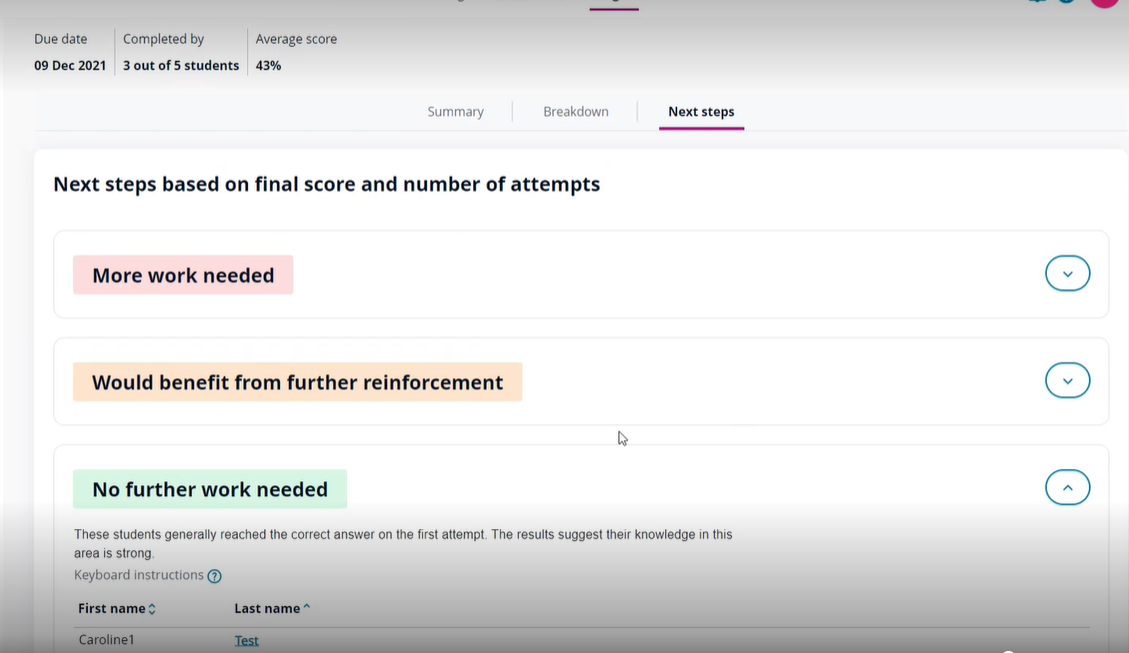This screenshot has width=1129, height=653.
Task: Click the green No further work needed label
Action: [210, 489]
